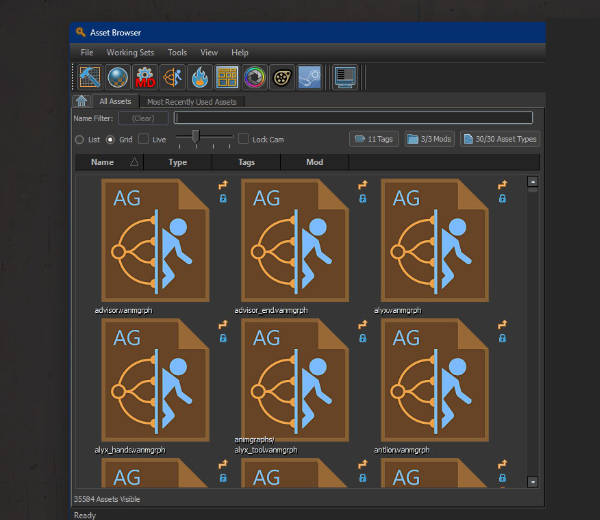Screen dimensions: 600x520
Task: Click lock icon beside alyx_hands.vanmgrph
Action: coord(223,338)
